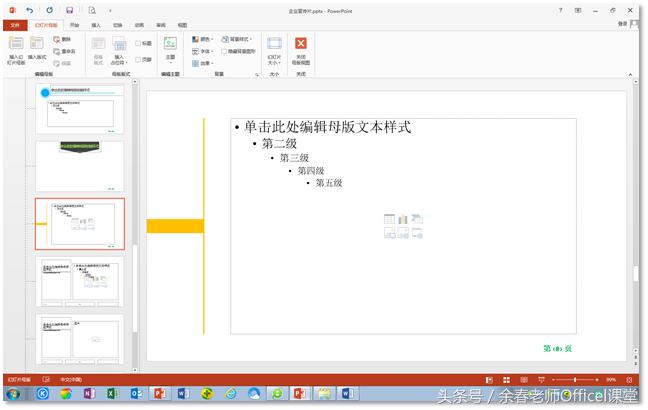Open the Background group dialog launcher

257,75
